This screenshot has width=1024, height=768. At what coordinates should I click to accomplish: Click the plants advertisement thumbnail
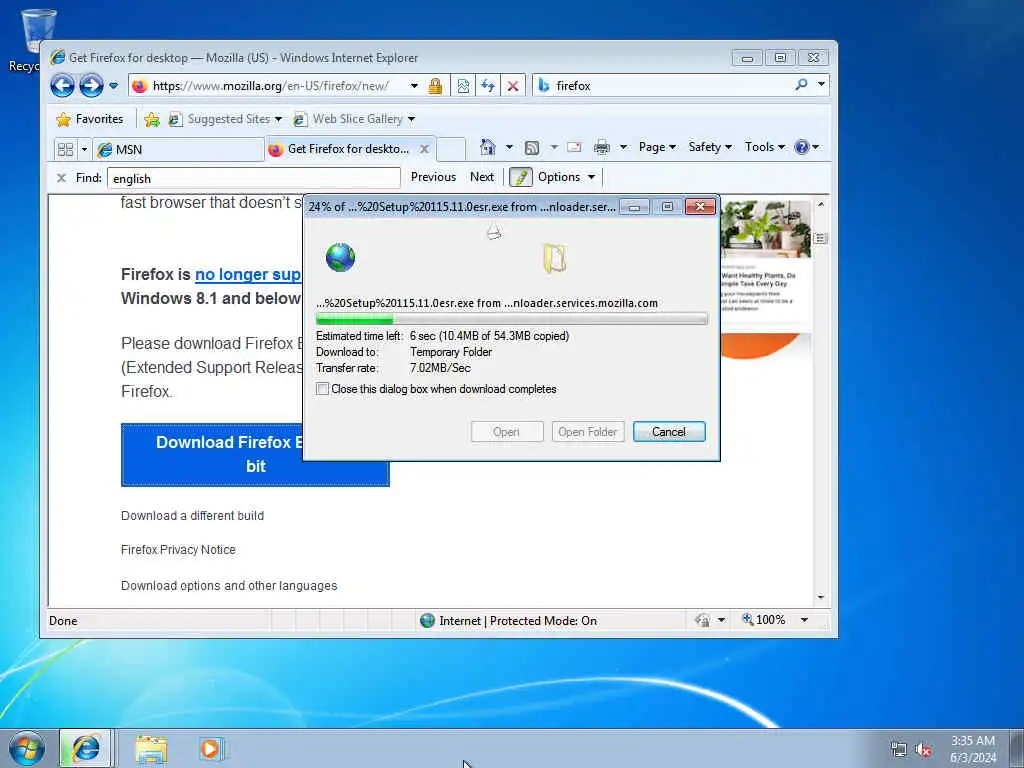pos(765,229)
